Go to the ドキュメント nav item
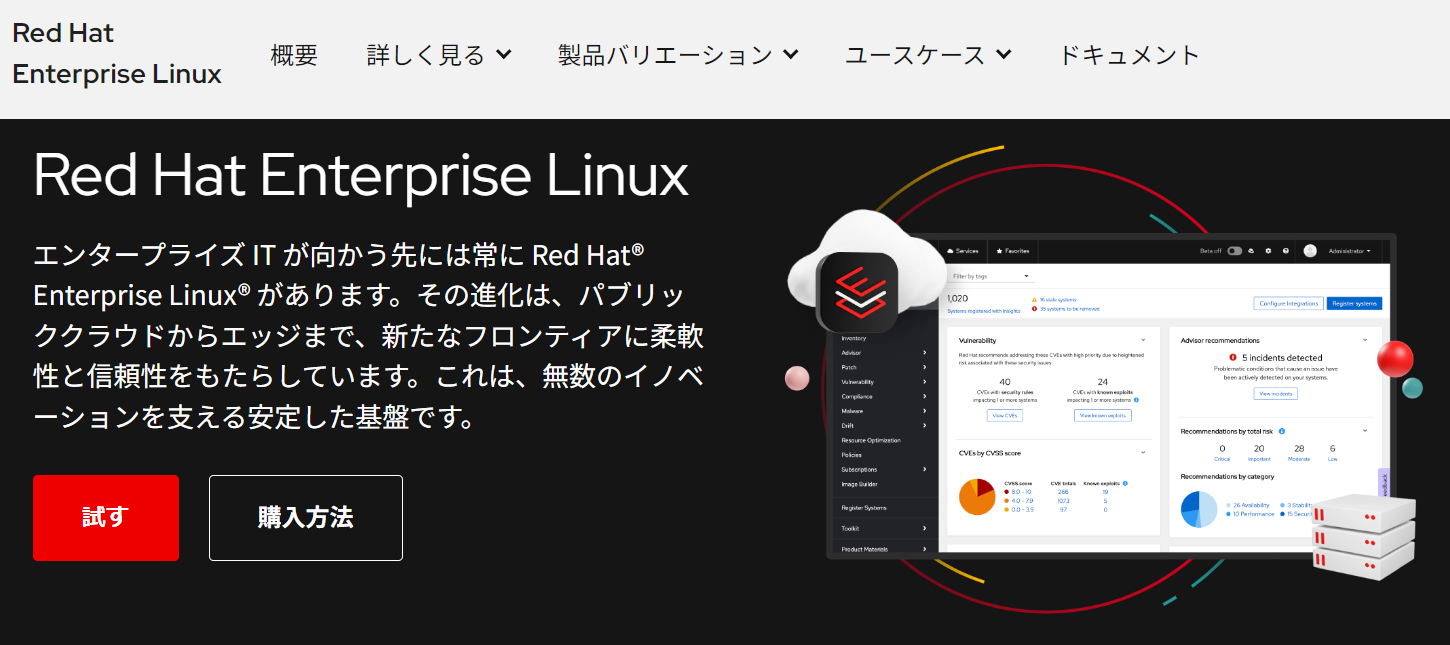 tap(1129, 55)
